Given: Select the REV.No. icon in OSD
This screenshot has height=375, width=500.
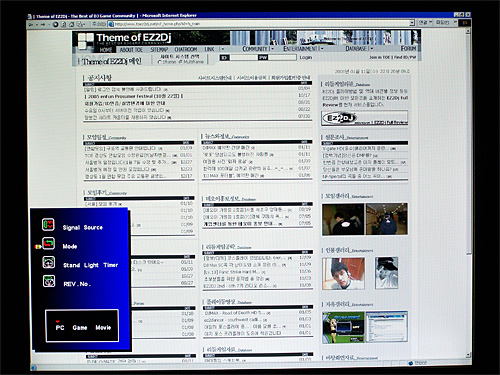Looking at the screenshot, I should (x=49, y=281).
